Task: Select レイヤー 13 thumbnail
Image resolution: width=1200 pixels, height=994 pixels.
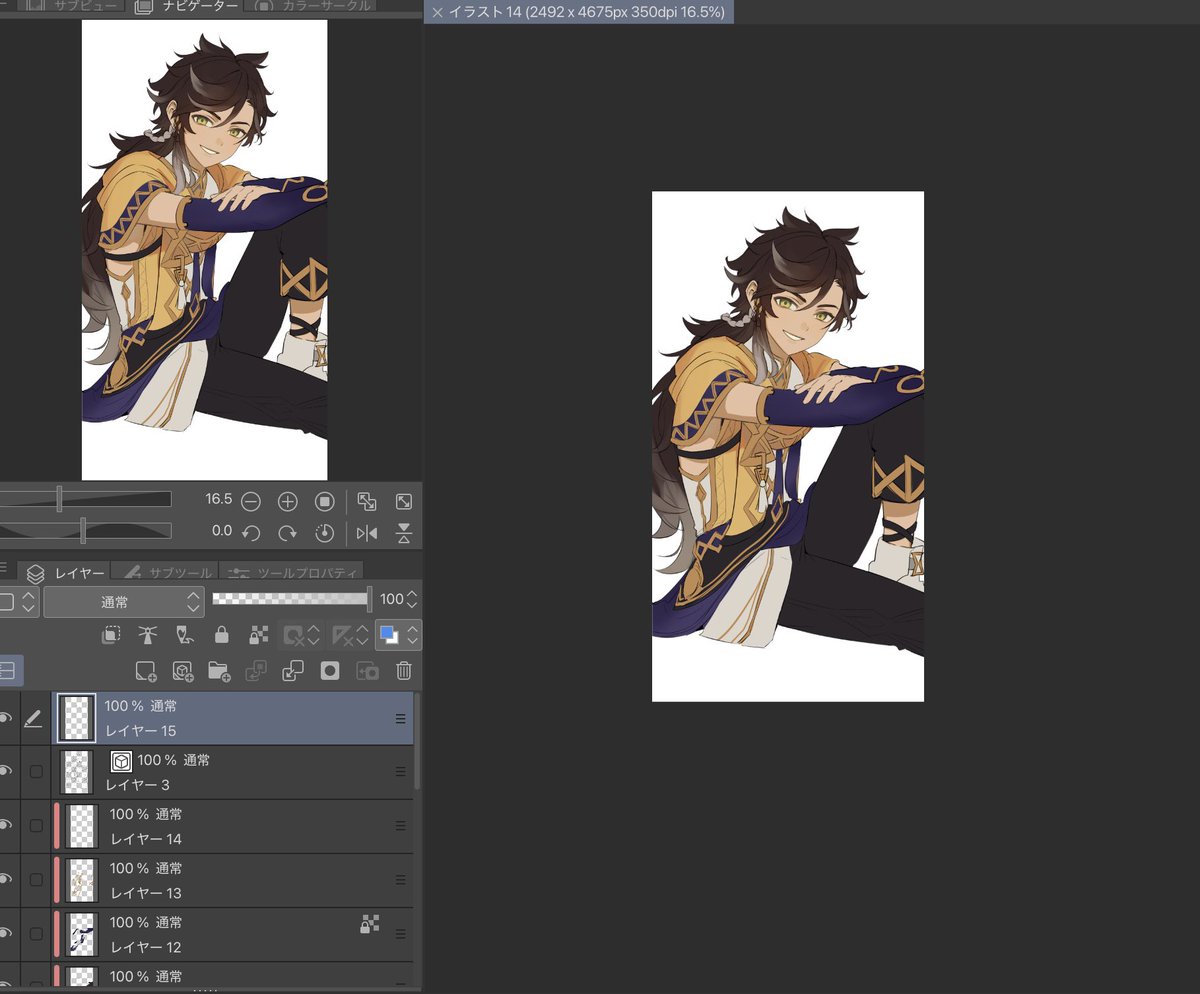Action: [x=81, y=879]
